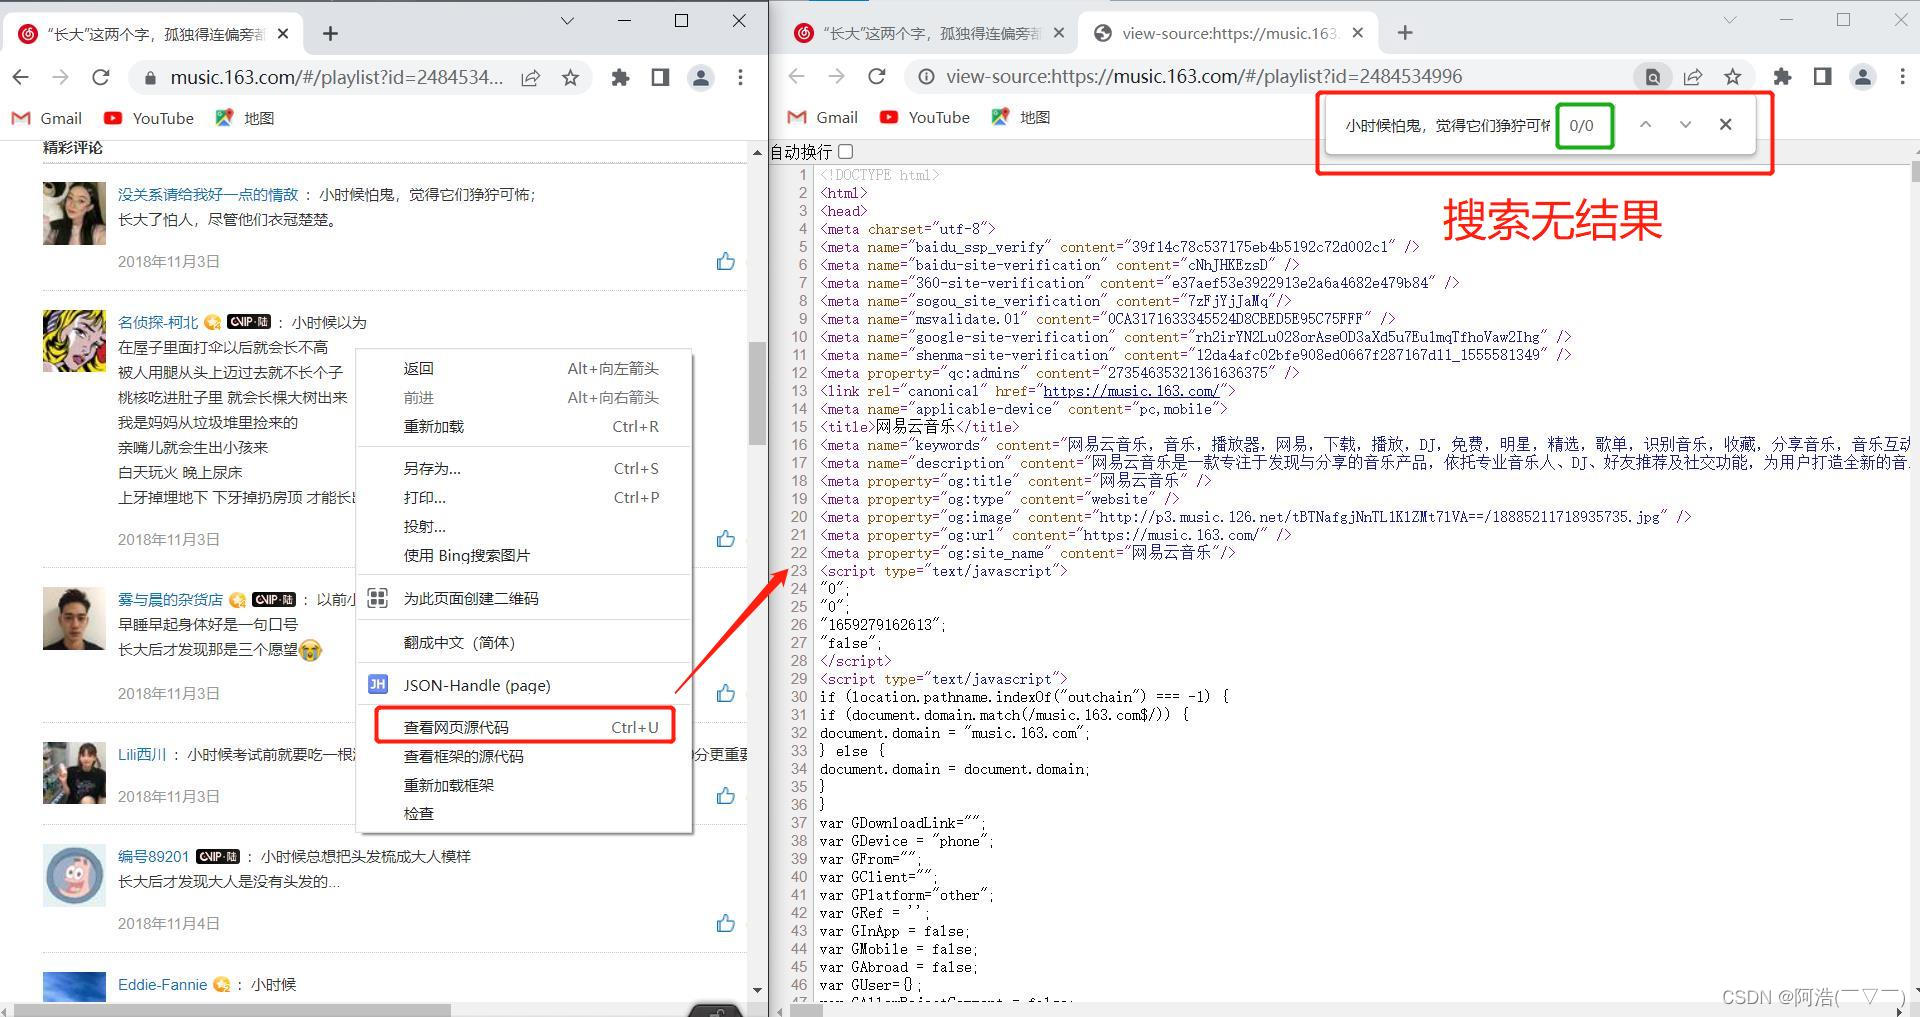1920x1017 pixels.
Task: Open Chrome menu dots in right window
Action: click(x=1902, y=76)
